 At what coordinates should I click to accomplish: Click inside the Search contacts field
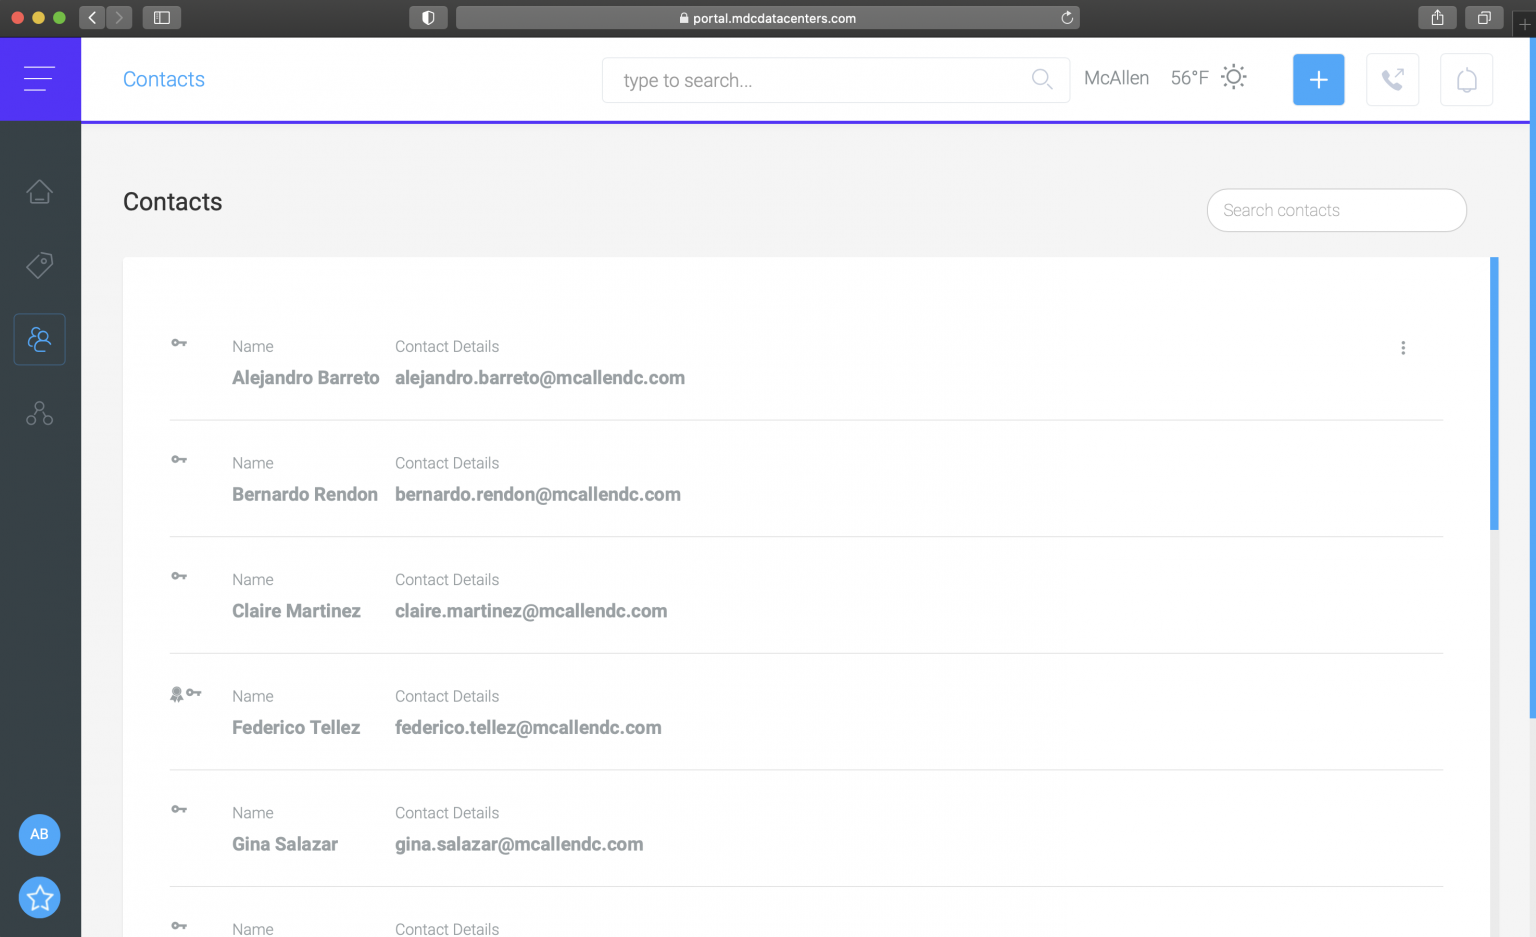(1336, 210)
